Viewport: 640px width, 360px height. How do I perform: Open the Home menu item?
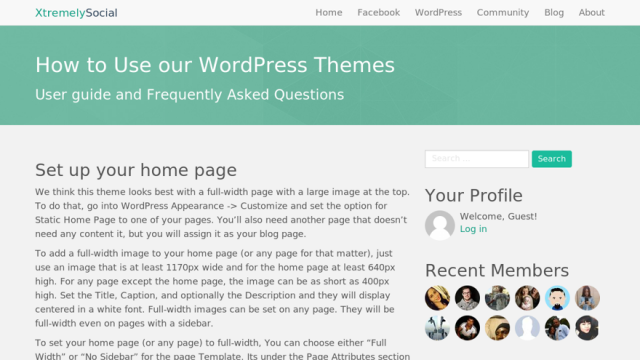point(329,13)
